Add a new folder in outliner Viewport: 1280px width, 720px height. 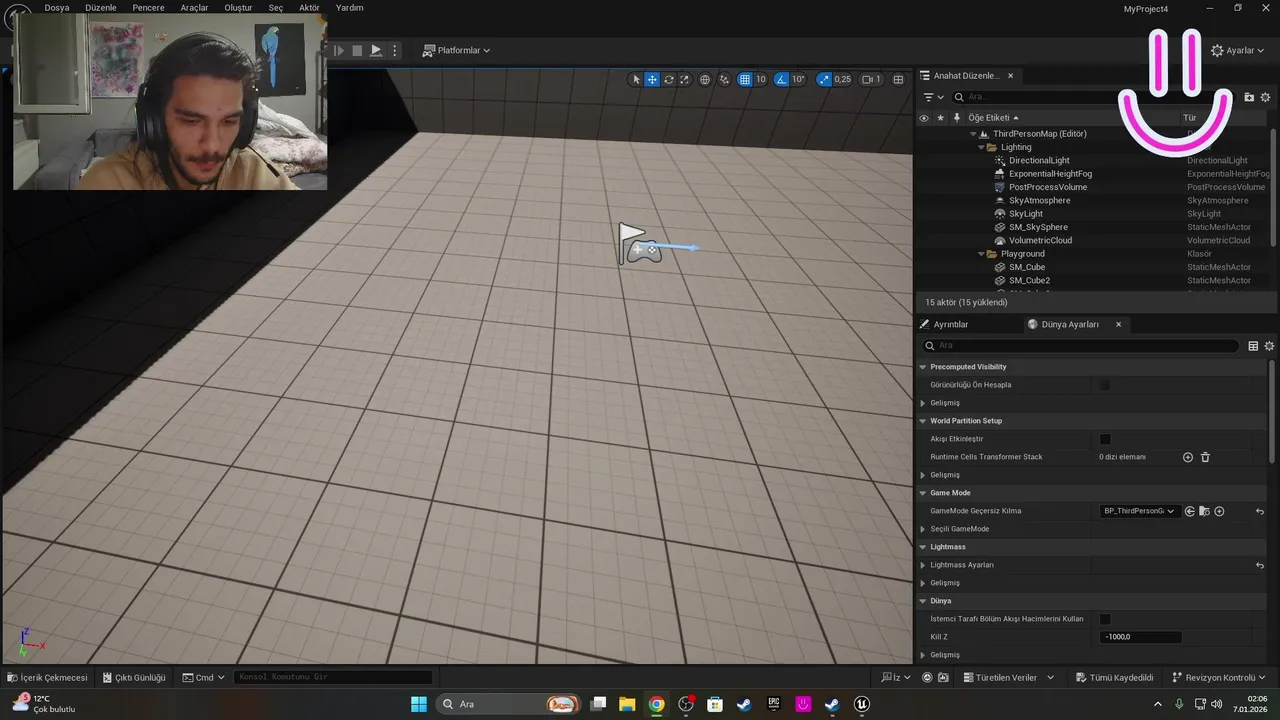click(x=1249, y=97)
